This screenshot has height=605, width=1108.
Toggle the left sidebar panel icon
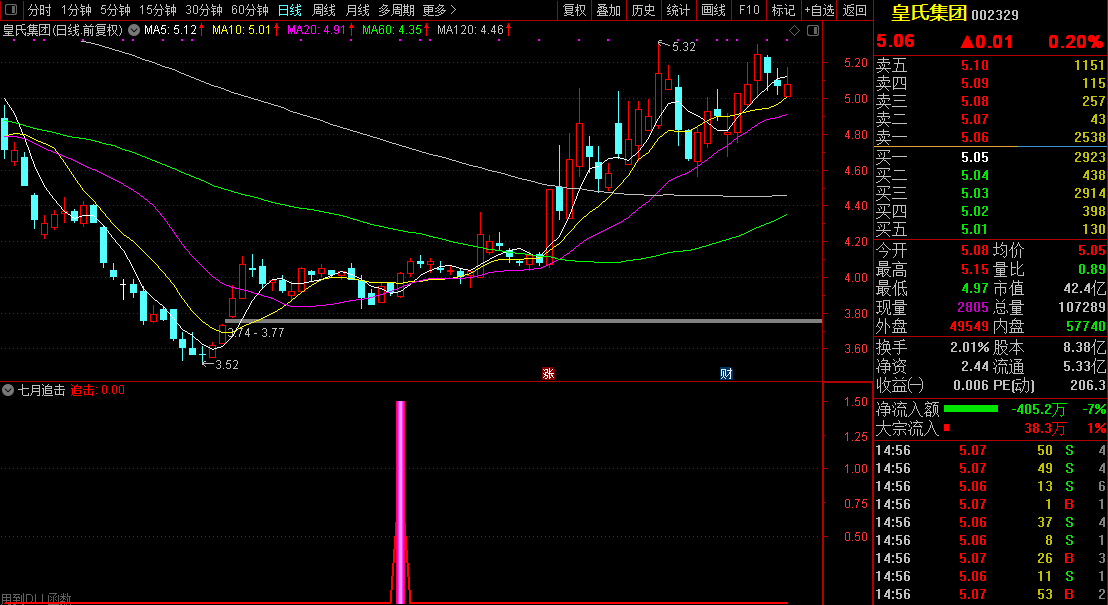[11, 10]
